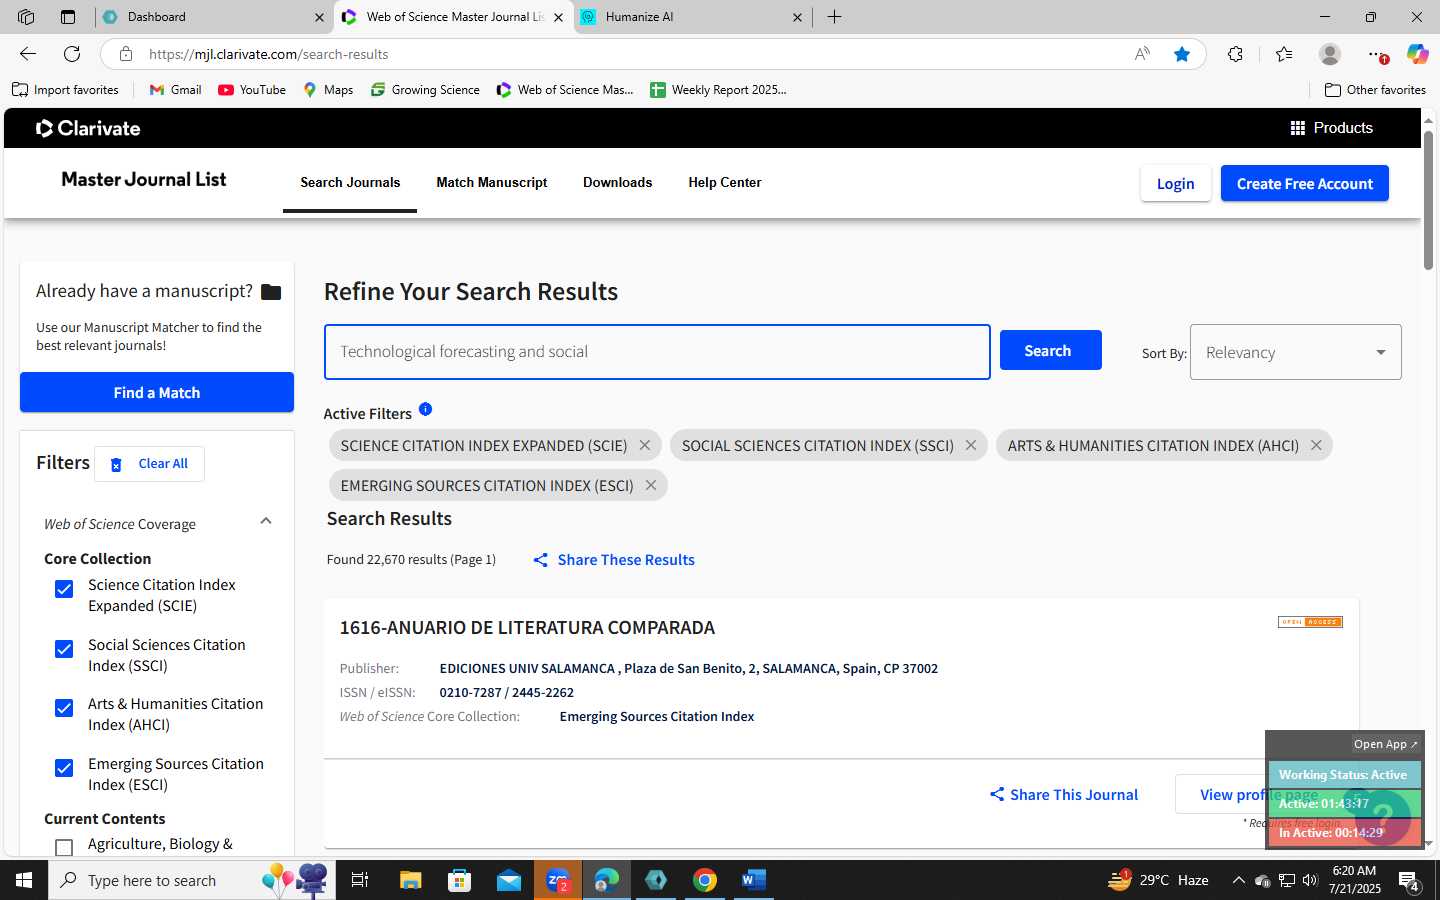The image size is (1440, 900).
Task: Open the Help Center tab
Action: click(x=725, y=182)
